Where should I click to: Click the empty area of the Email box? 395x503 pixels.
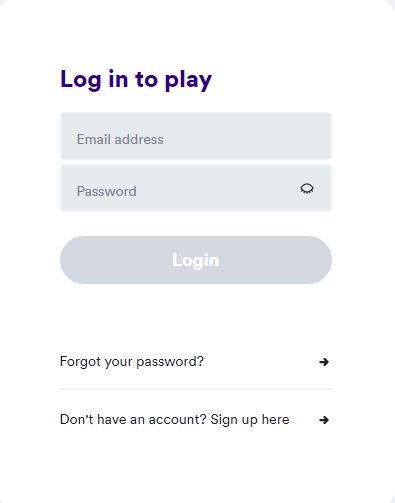click(x=247, y=136)
